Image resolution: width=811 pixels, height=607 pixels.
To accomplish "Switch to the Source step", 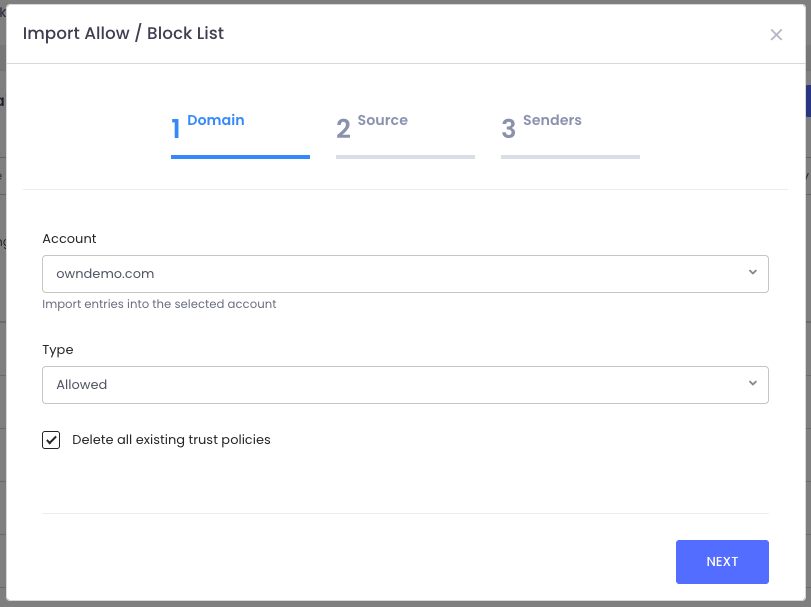I will tap(382, 120).
